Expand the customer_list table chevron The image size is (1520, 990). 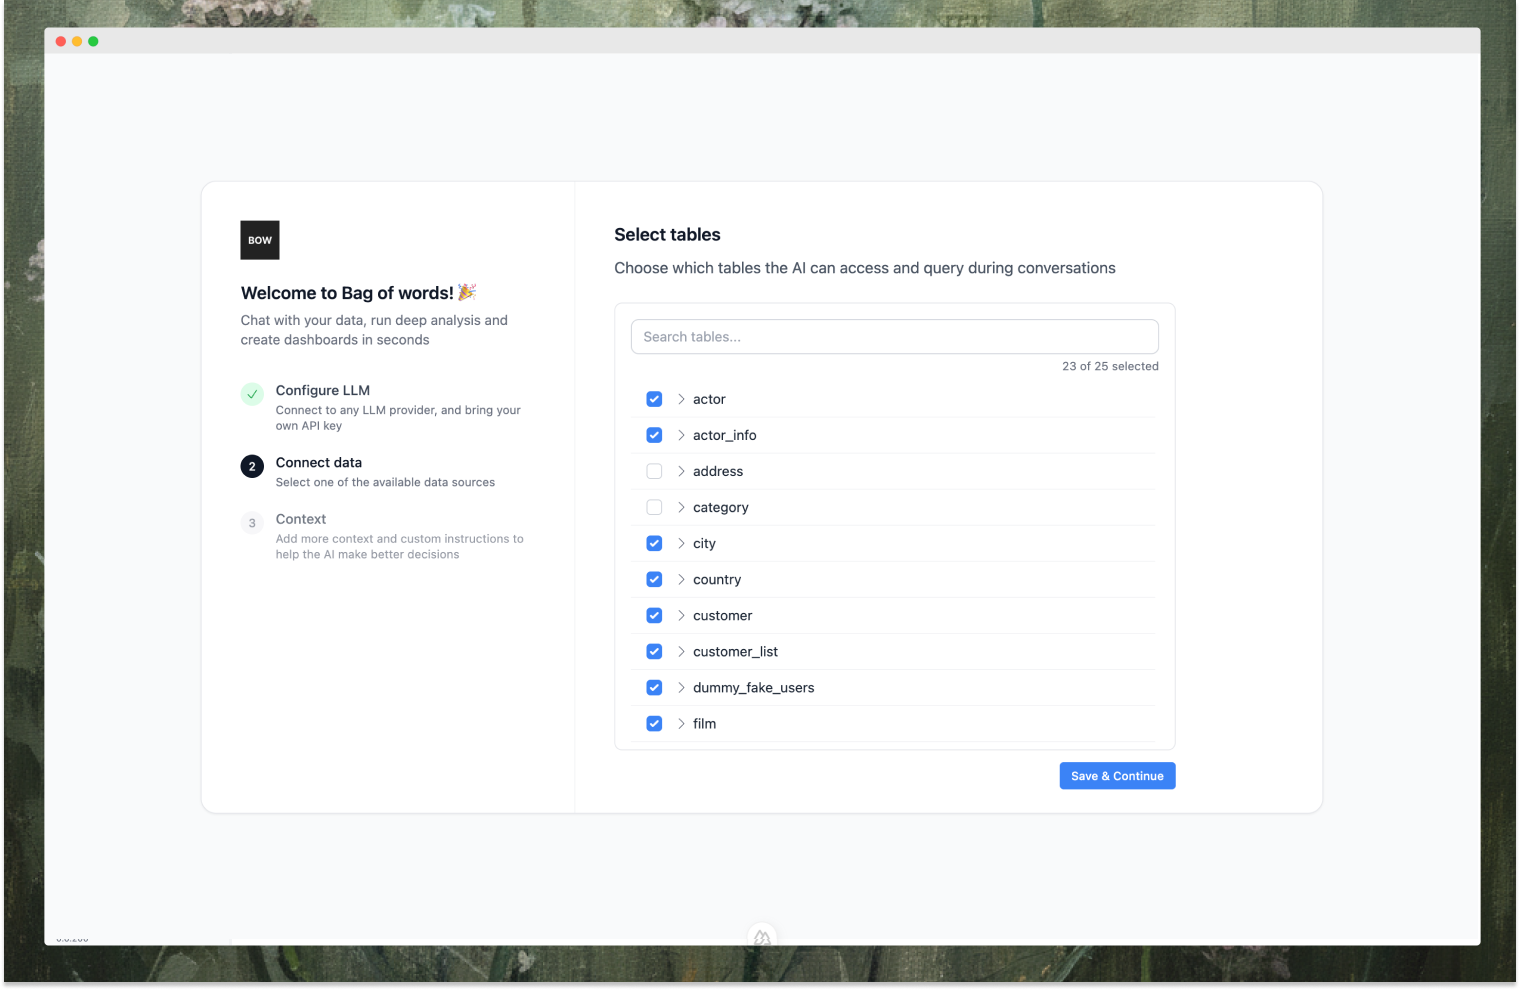(681, 651)
